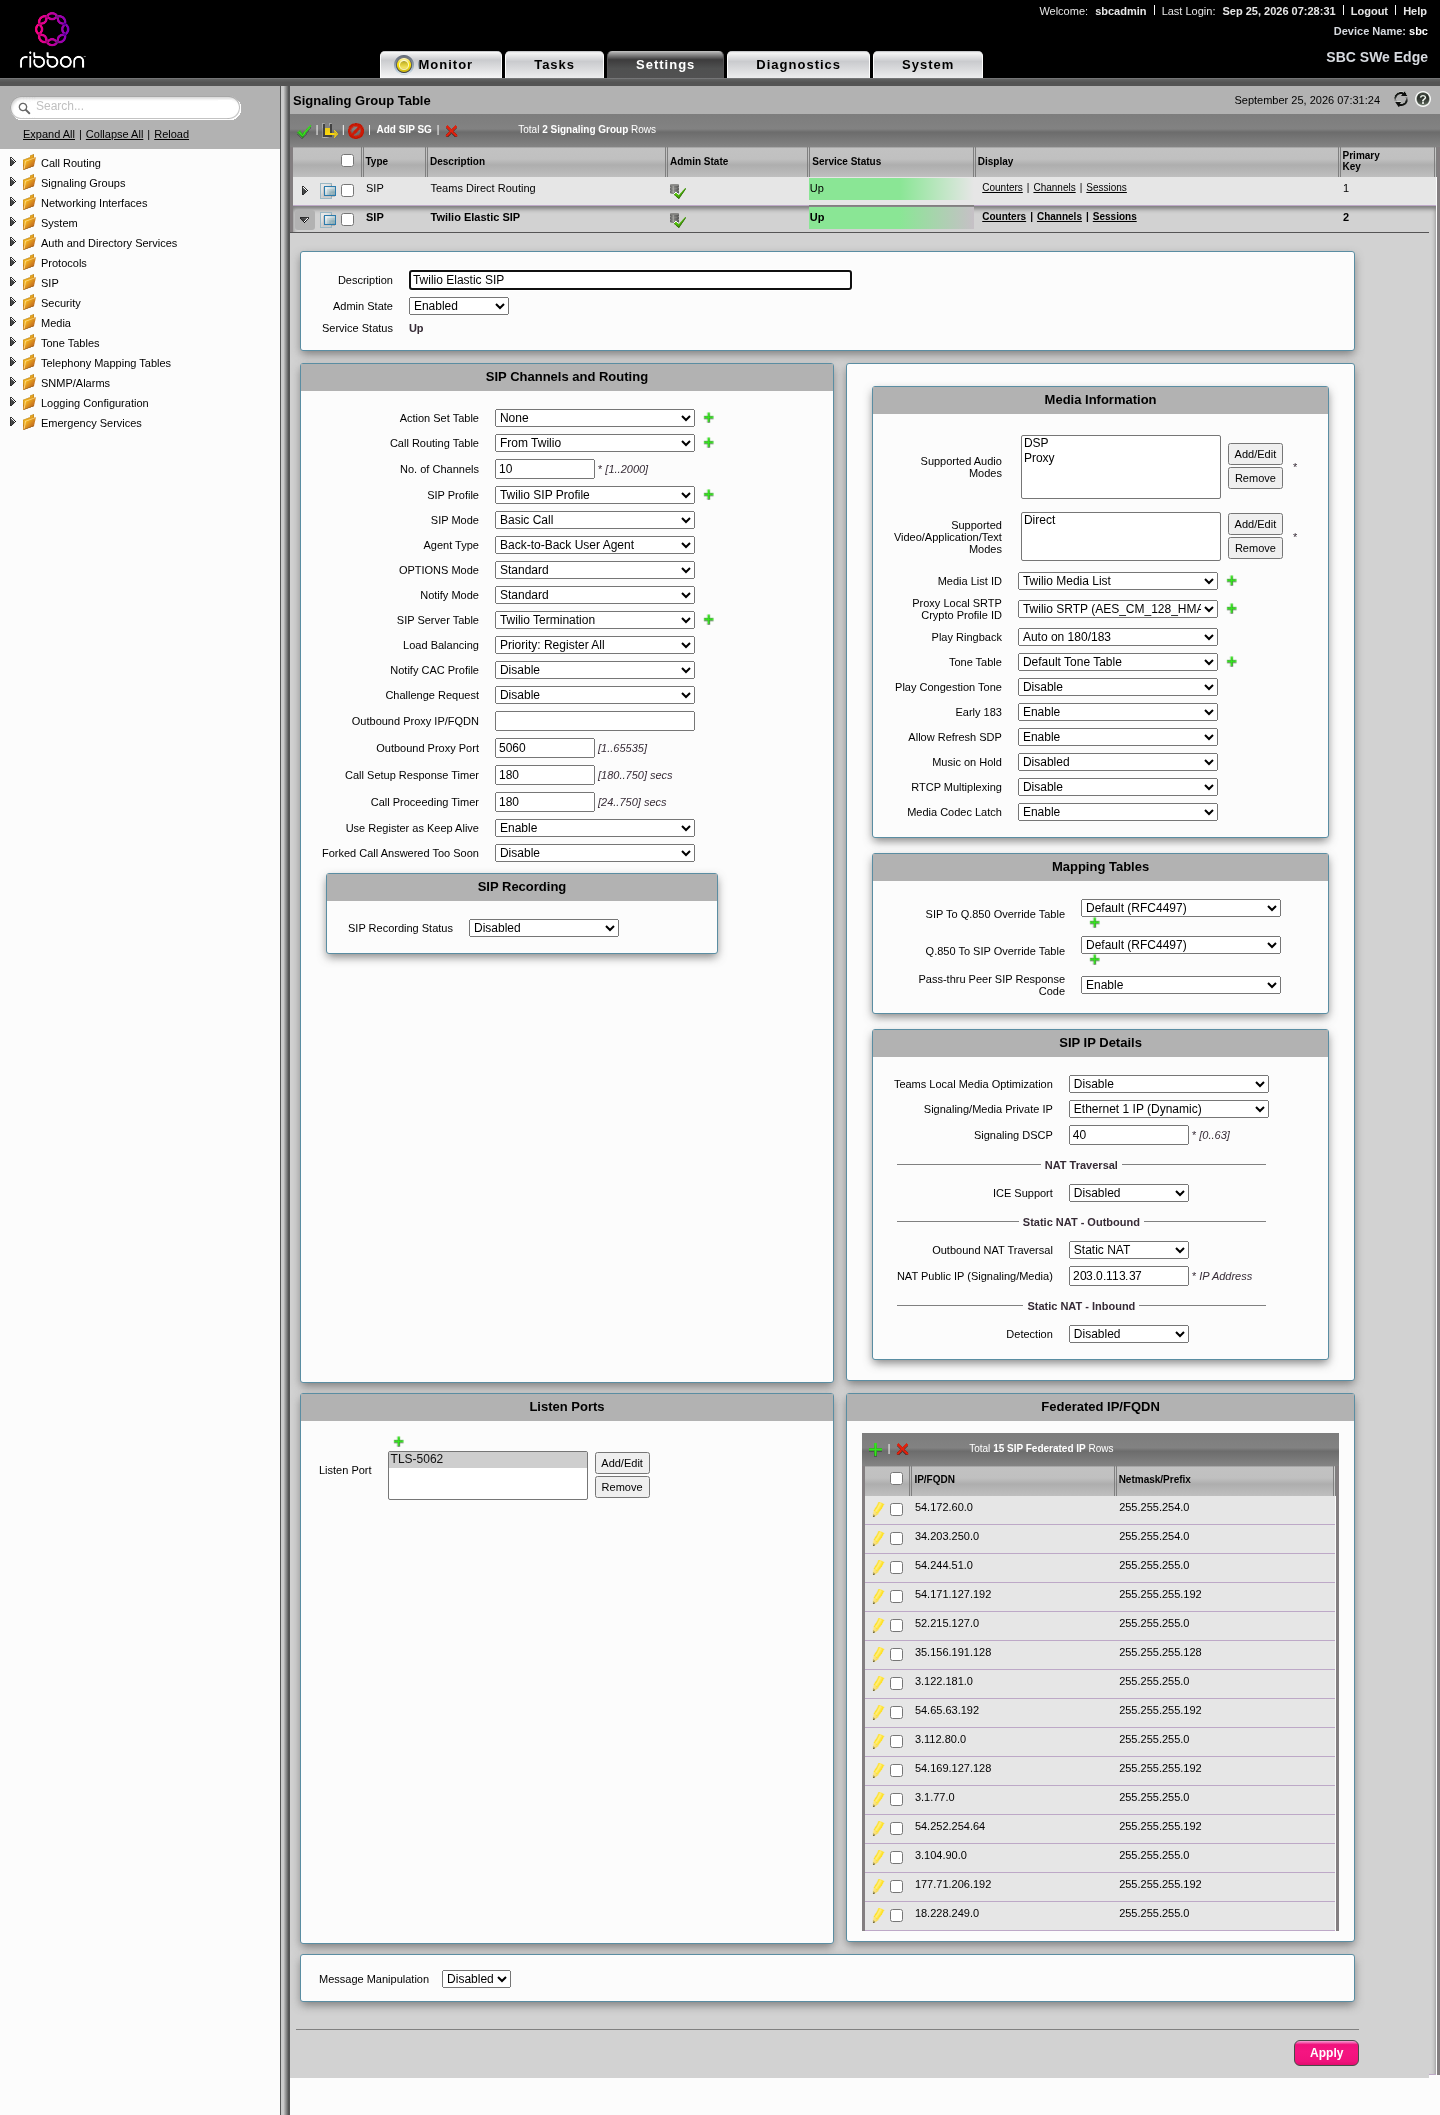Click green plus beside Call Routing Table
Viewport: 1440px width, 2115px height.
[709, 443]
